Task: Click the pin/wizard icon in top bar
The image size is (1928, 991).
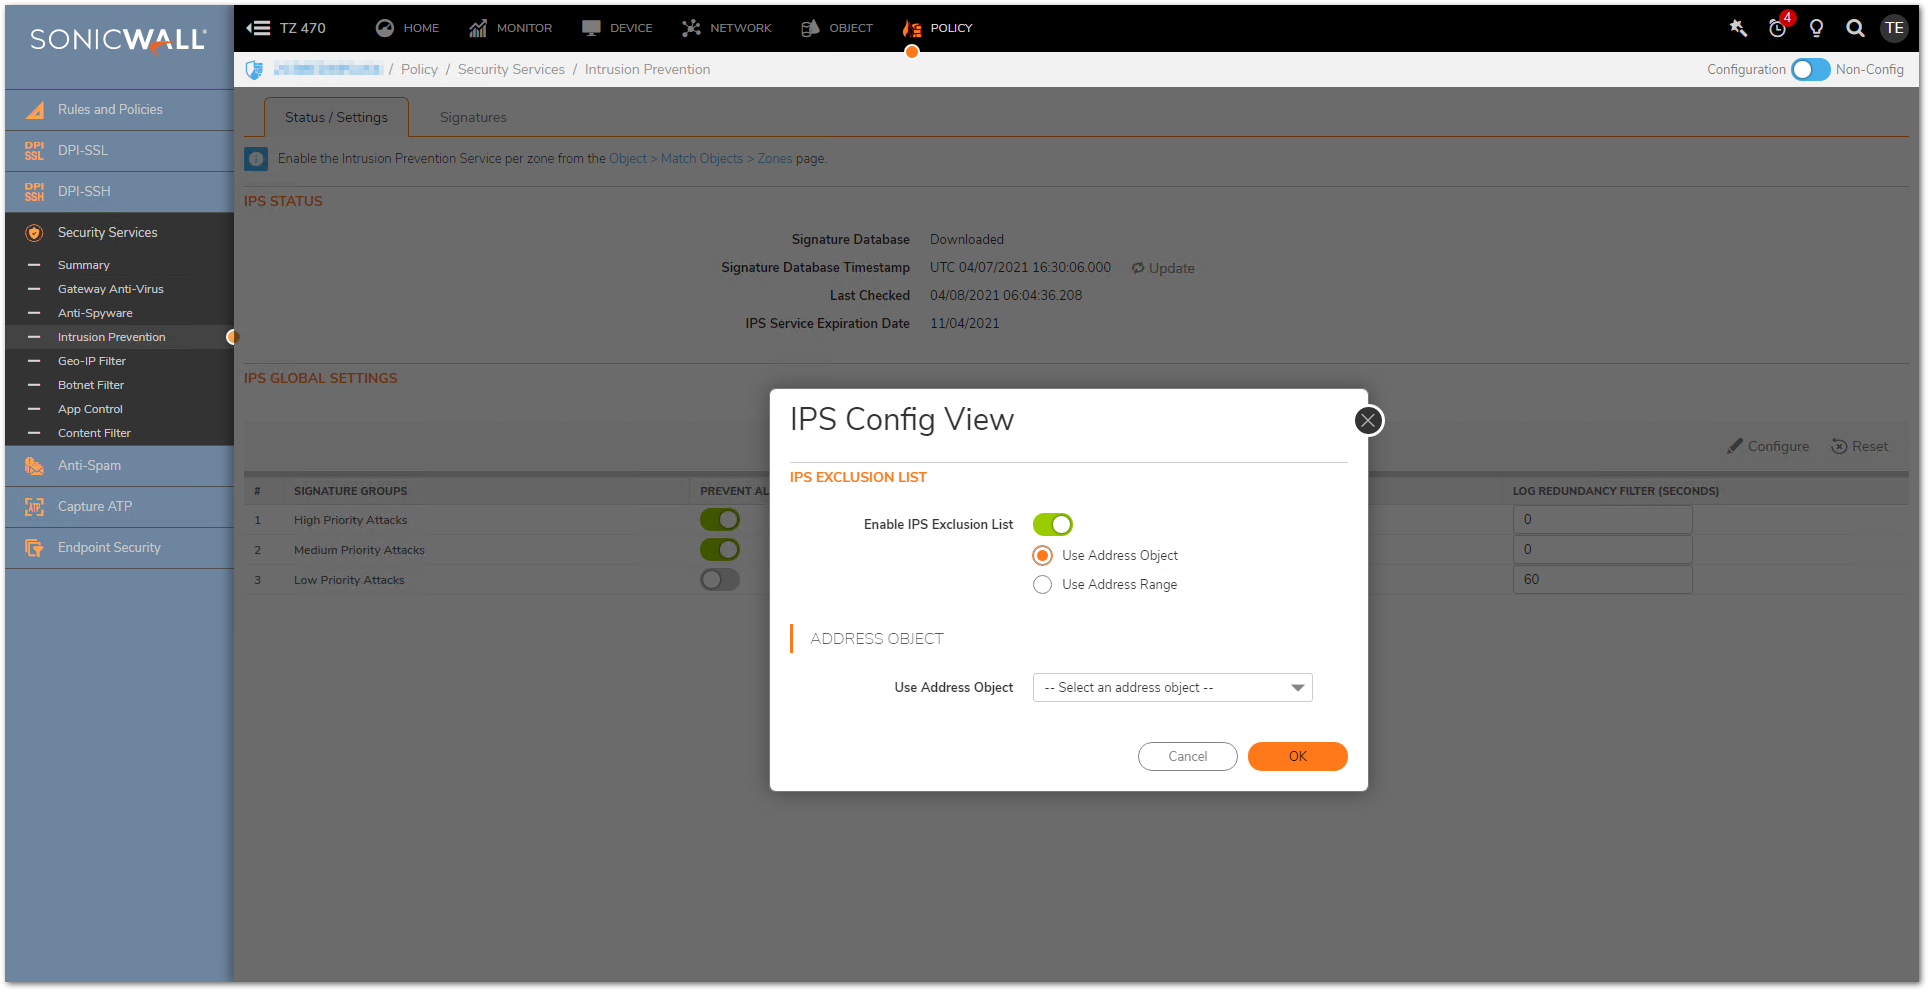Action: point(1738,28)
